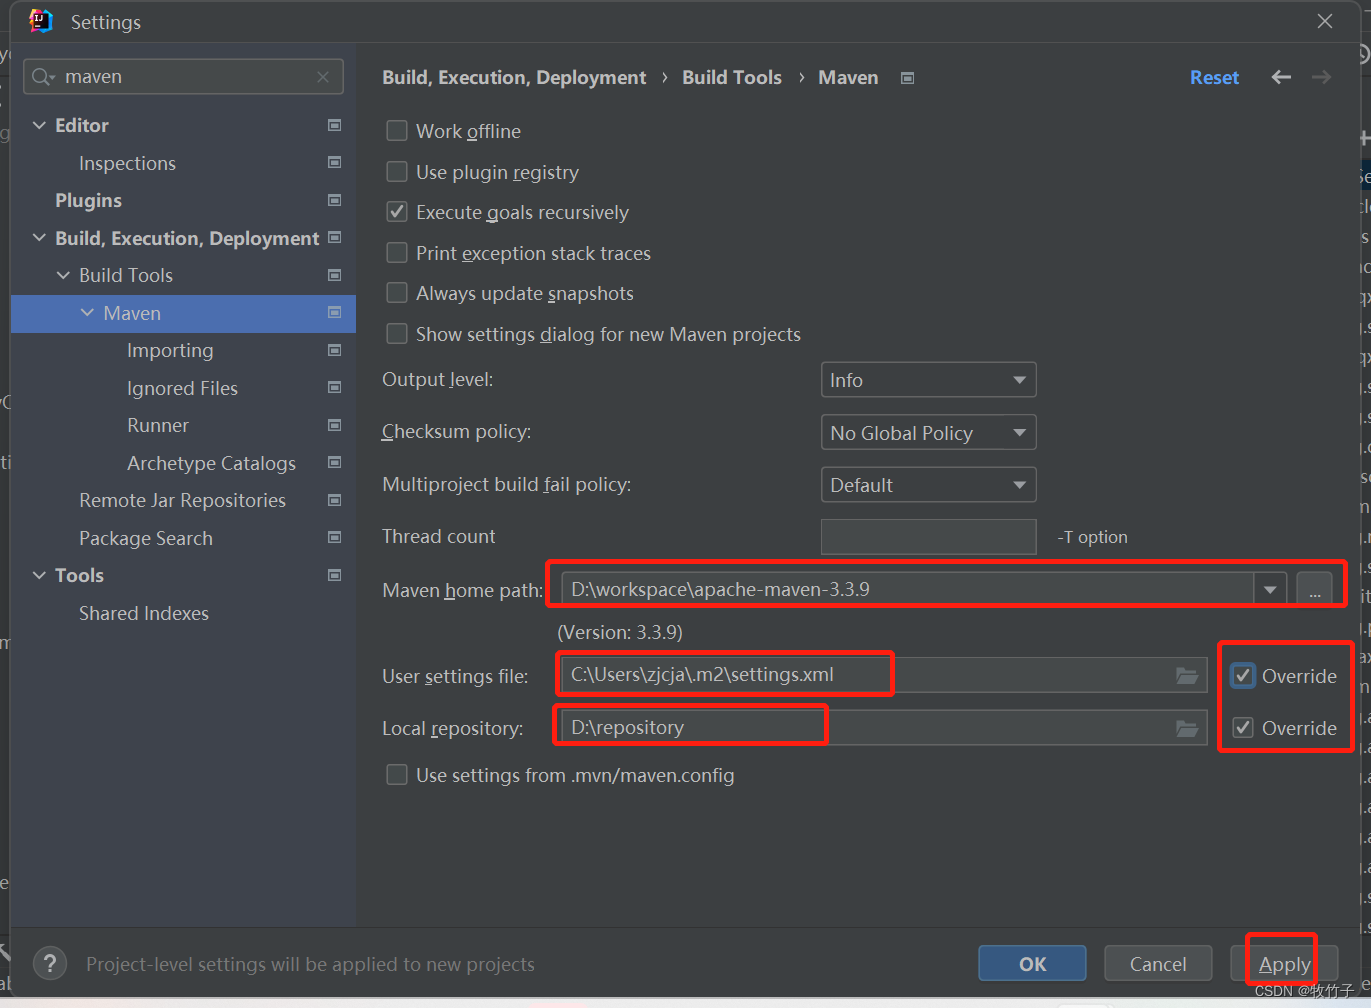Click Build Tools in the breadcrumb

[x=732, y=77]
